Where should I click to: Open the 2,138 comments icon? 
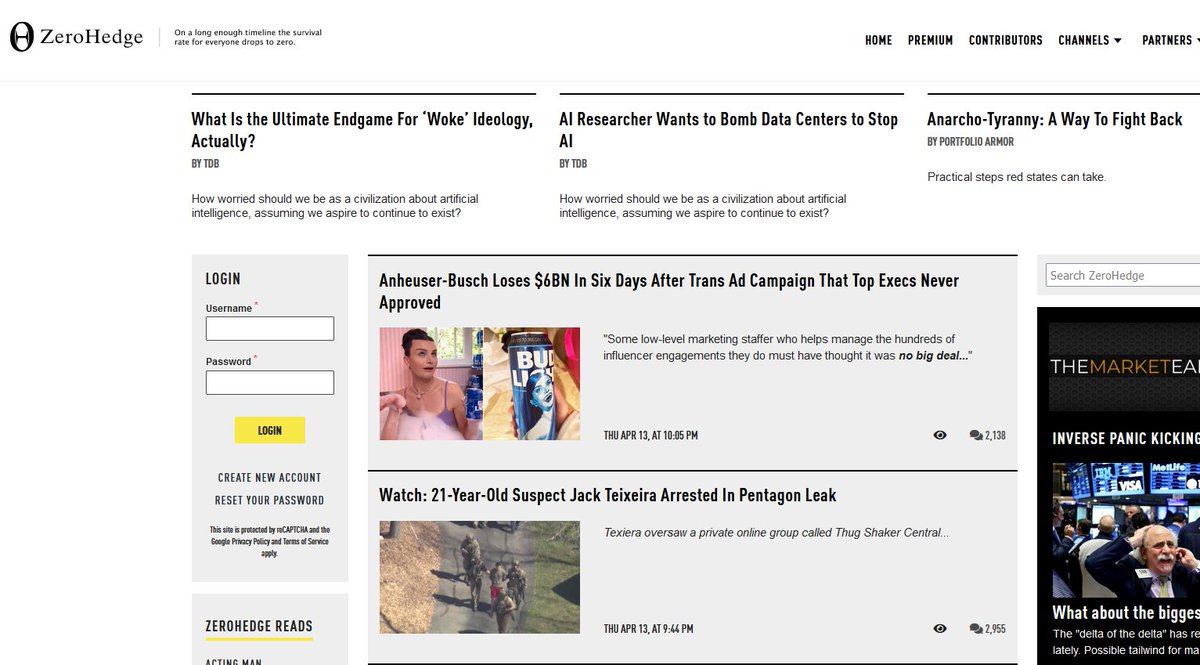click(987, 435)
